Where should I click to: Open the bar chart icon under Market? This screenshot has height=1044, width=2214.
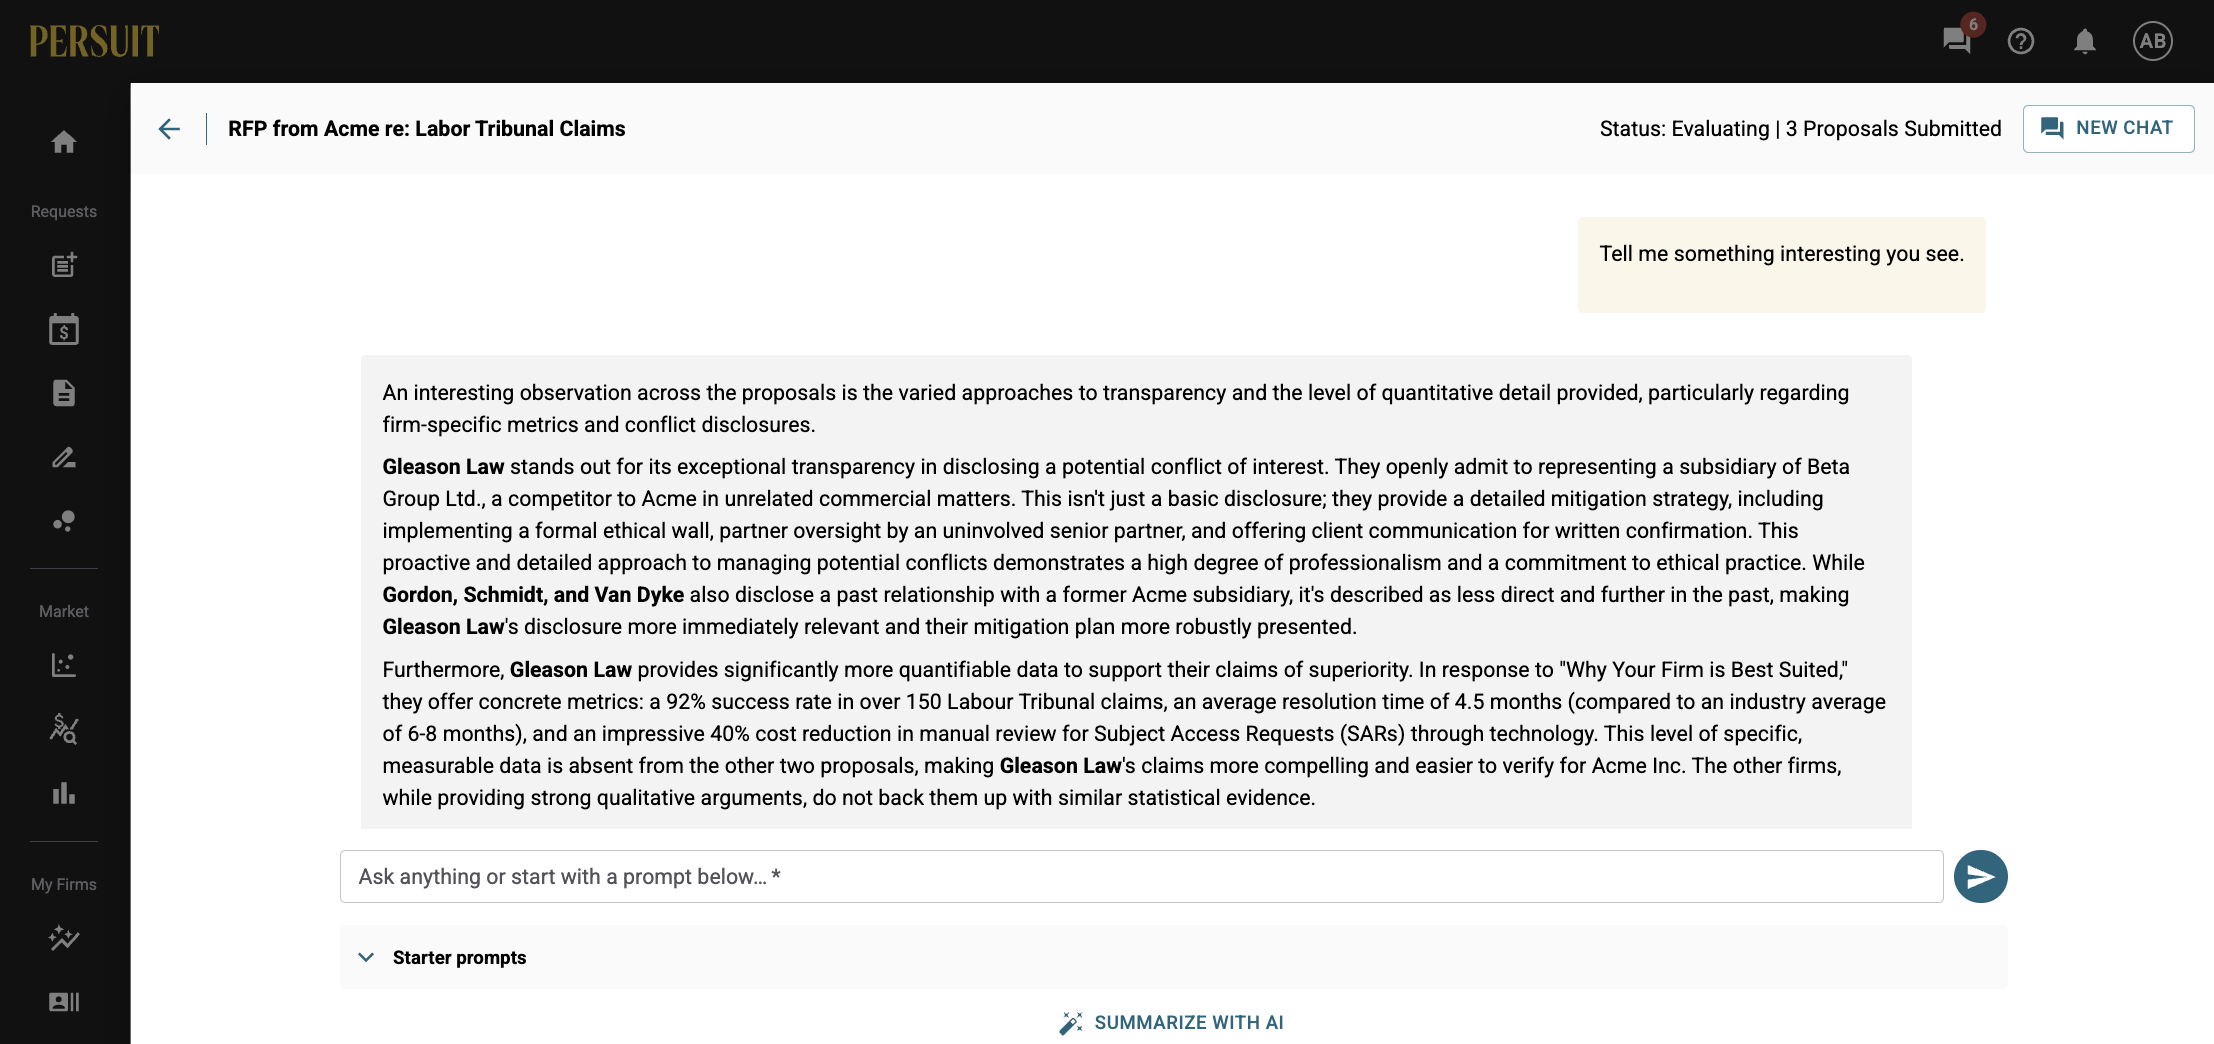pos(64,793)
